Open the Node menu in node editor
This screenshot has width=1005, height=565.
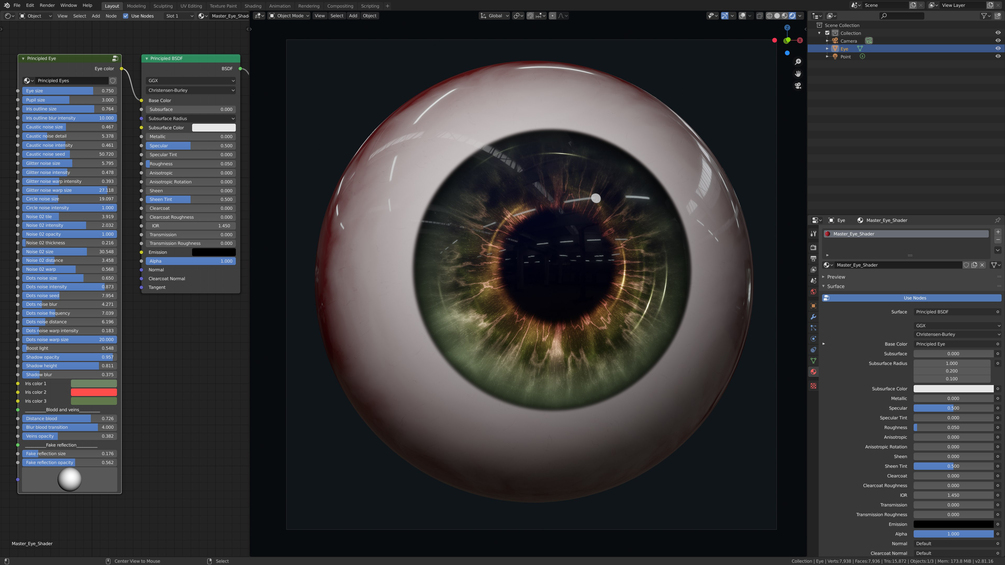click(111, 15)
